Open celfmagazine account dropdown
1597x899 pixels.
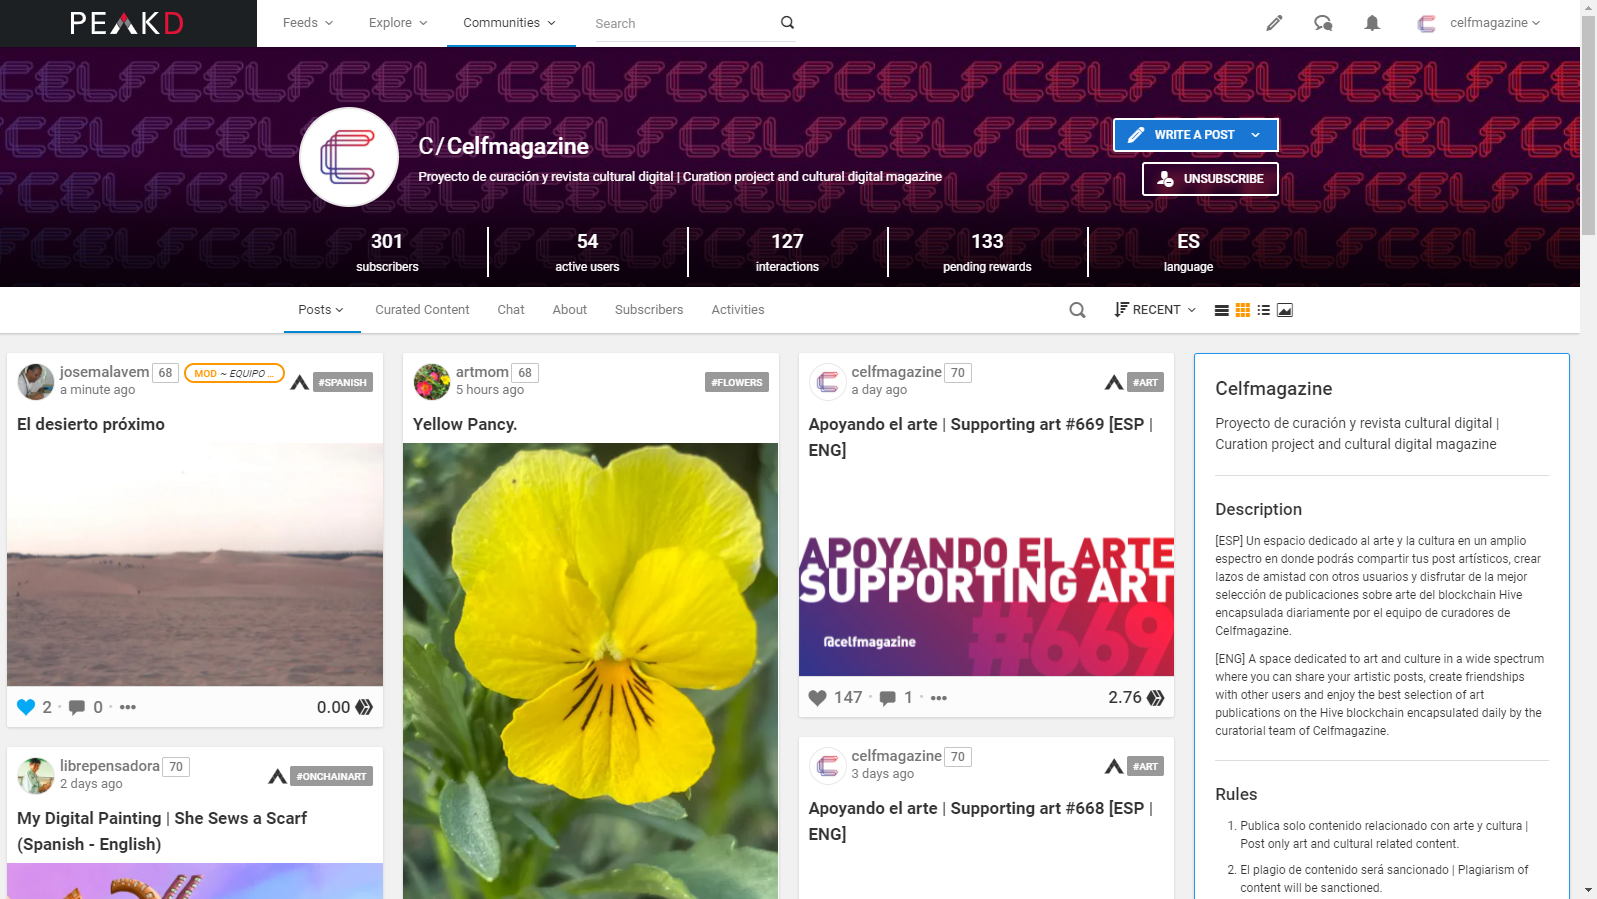coord(1495,23)
